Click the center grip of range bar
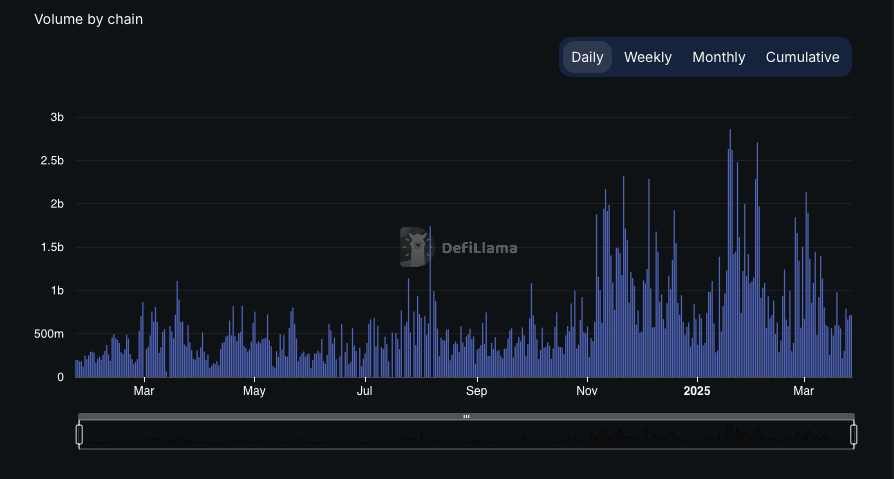The height and width of the screenshot is (479, 894). coord(466,416)
